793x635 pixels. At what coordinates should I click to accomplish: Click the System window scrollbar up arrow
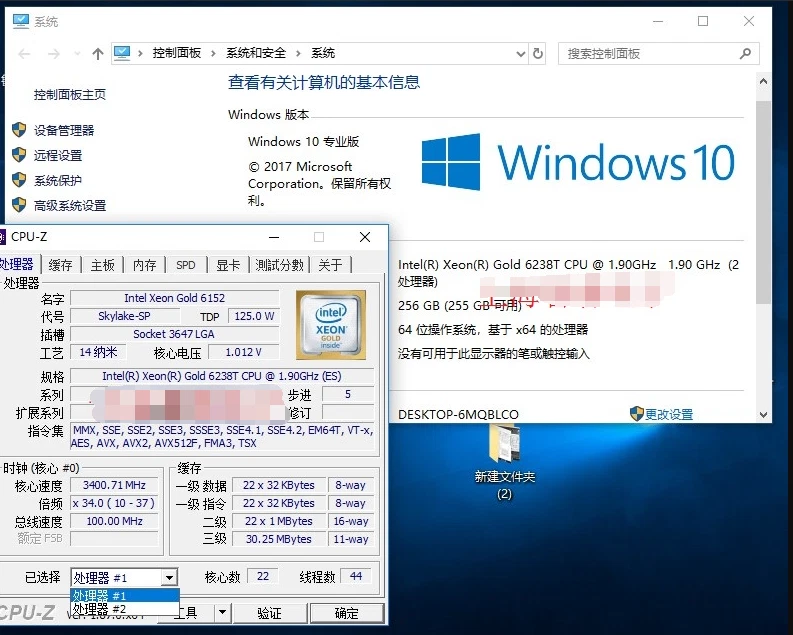(x=764, y=81)
